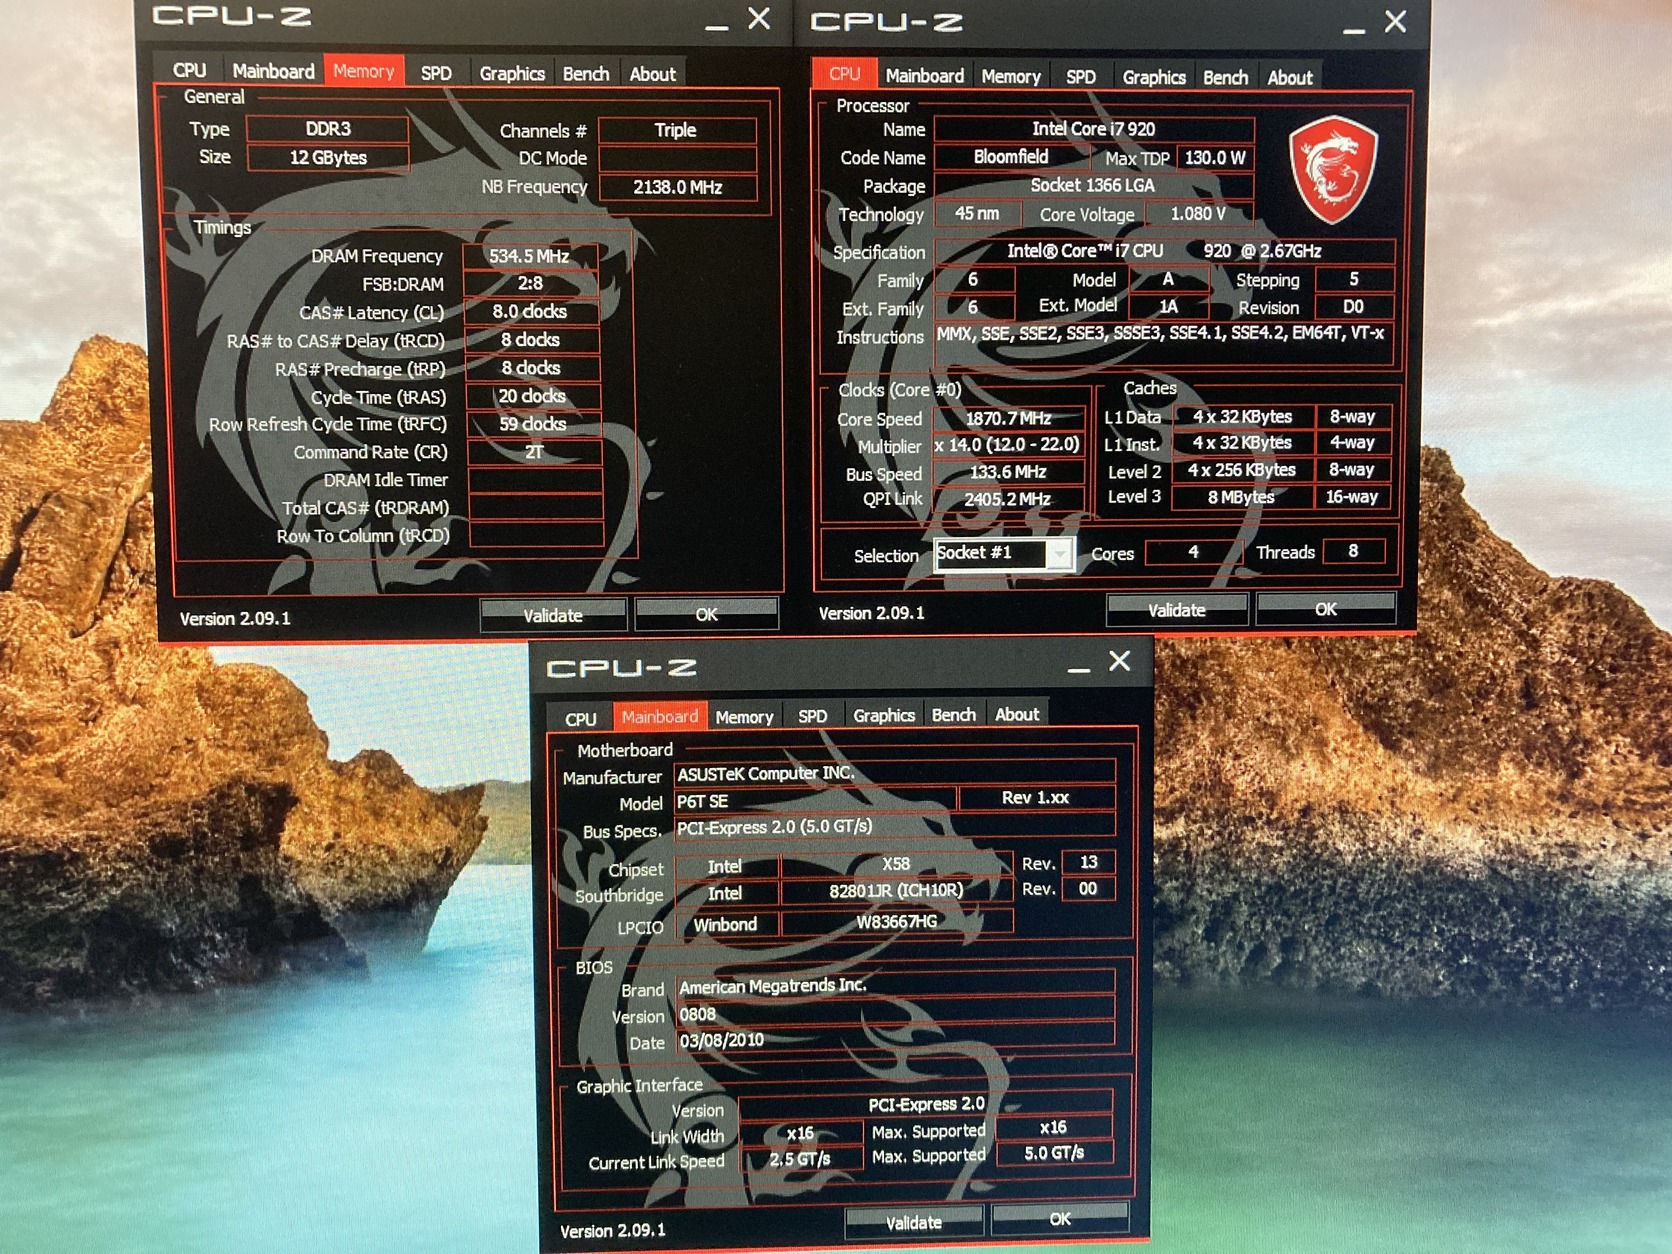This screenshot has height=1254, width=1672.
Task: Click the Max TDP value "130.0 W"
Action: (1214, 158)
